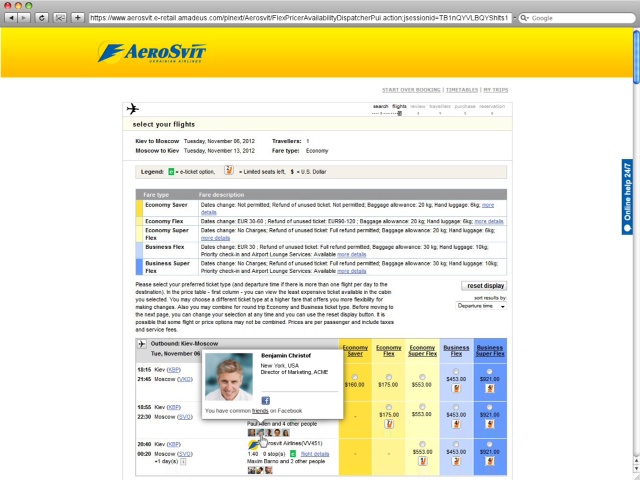Click START OVER BOOKING link

tap(411, 90)
